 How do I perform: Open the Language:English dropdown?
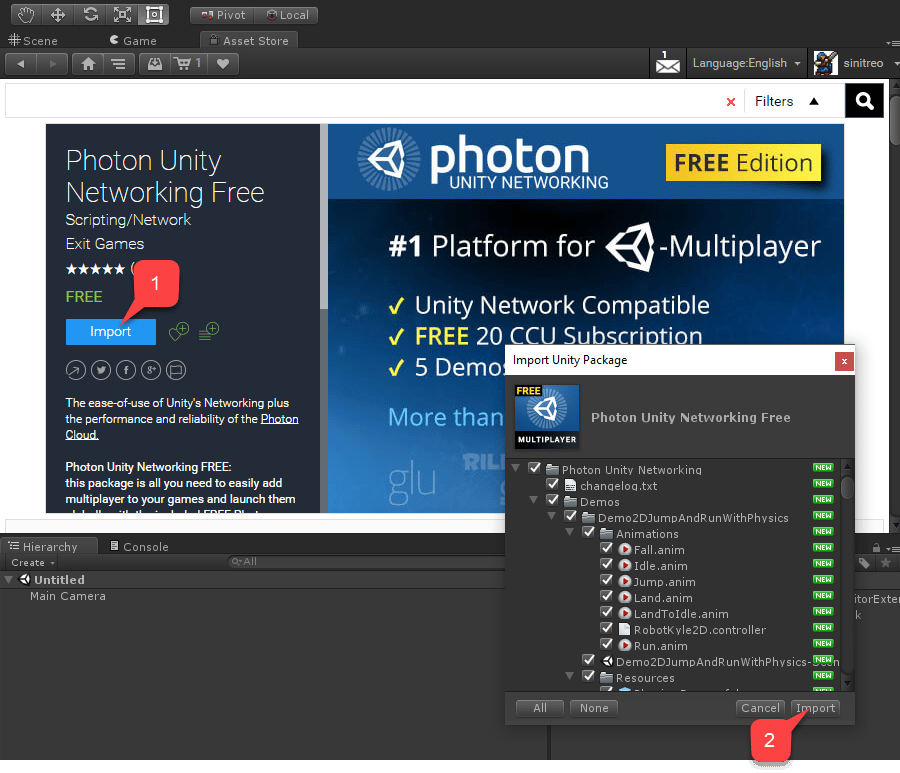pos(746,63)
